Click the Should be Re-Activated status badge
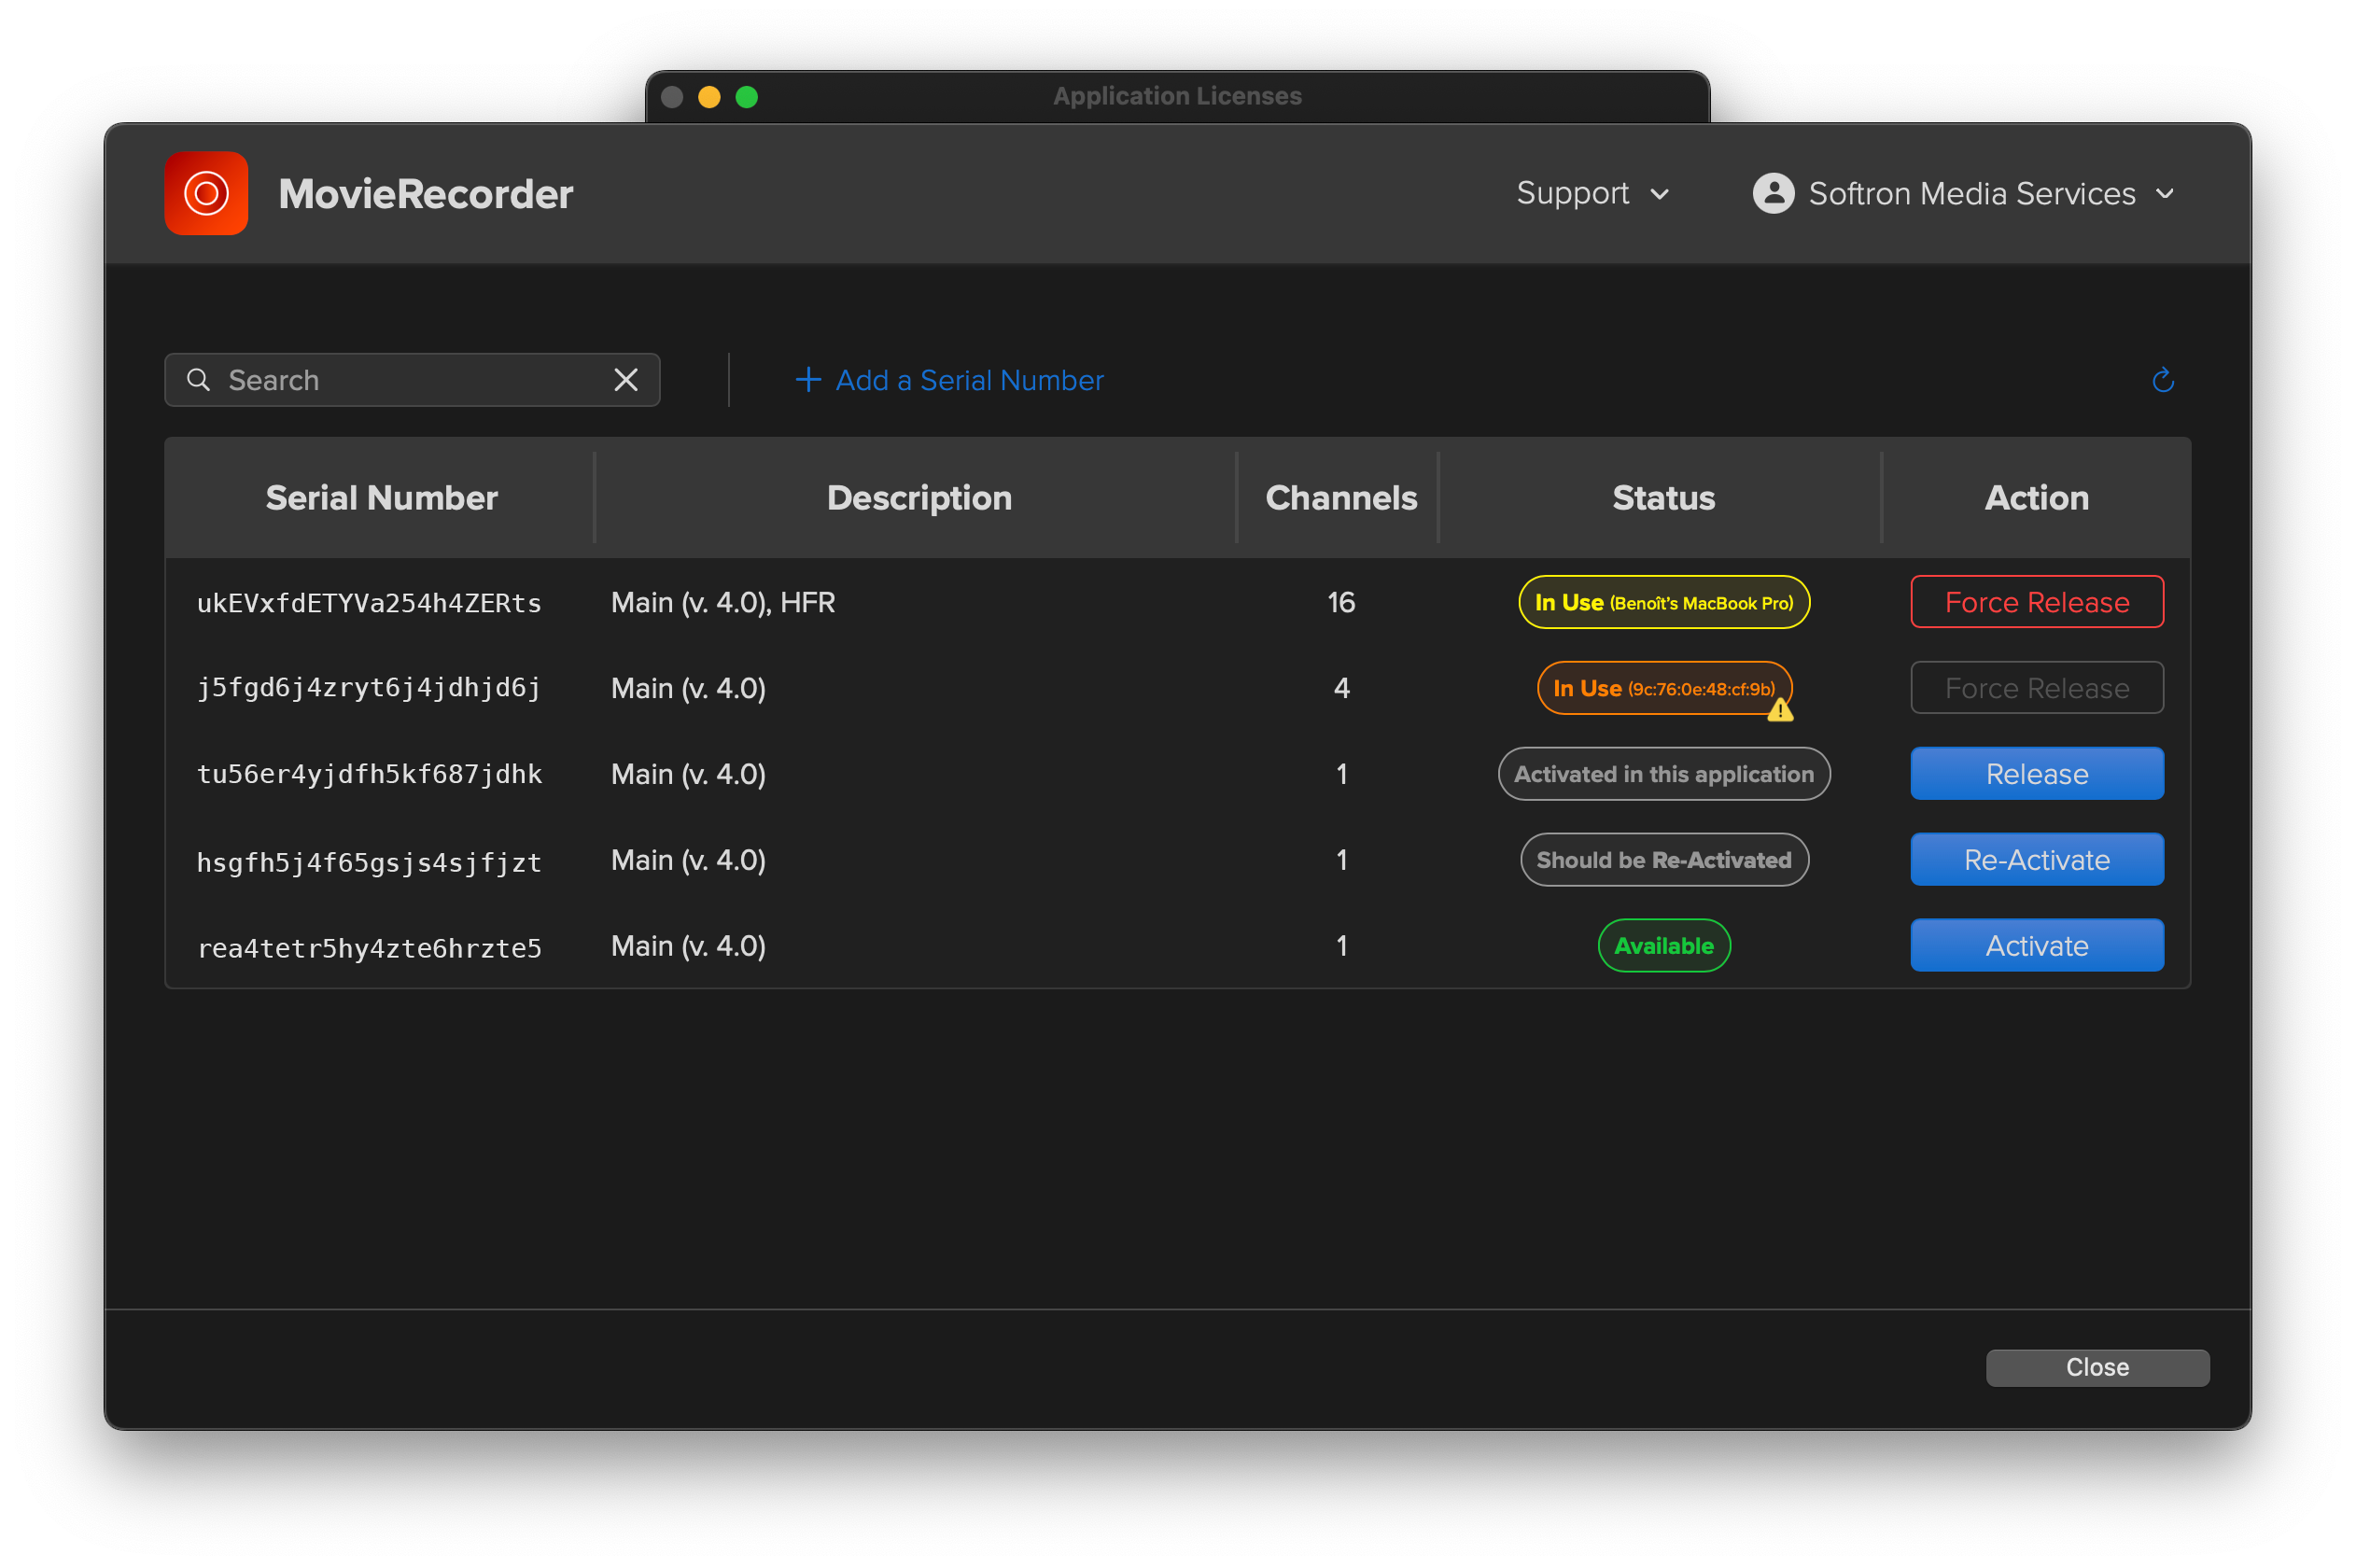2356x1568 pixels. click(1663, 860)
